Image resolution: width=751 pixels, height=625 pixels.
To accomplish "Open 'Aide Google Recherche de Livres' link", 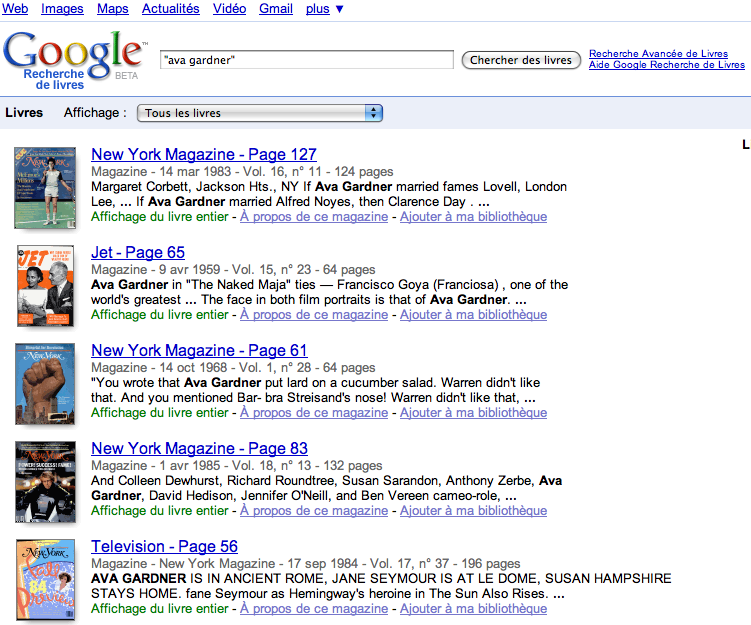I will click(667, 65).
